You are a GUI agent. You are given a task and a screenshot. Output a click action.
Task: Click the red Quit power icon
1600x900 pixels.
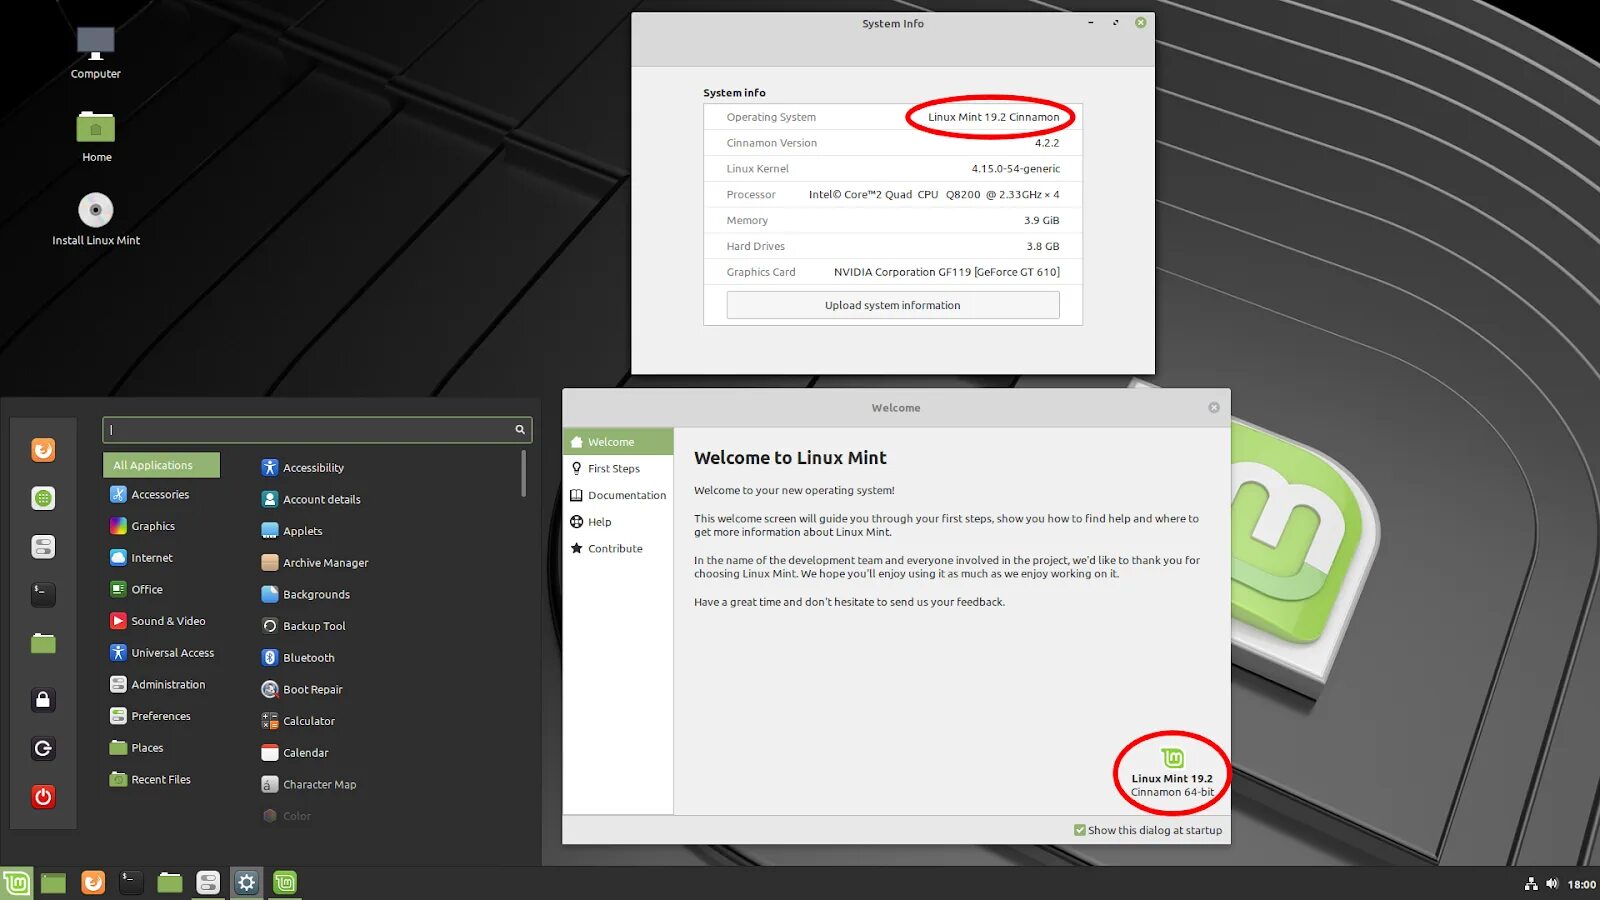coord(43,796)
